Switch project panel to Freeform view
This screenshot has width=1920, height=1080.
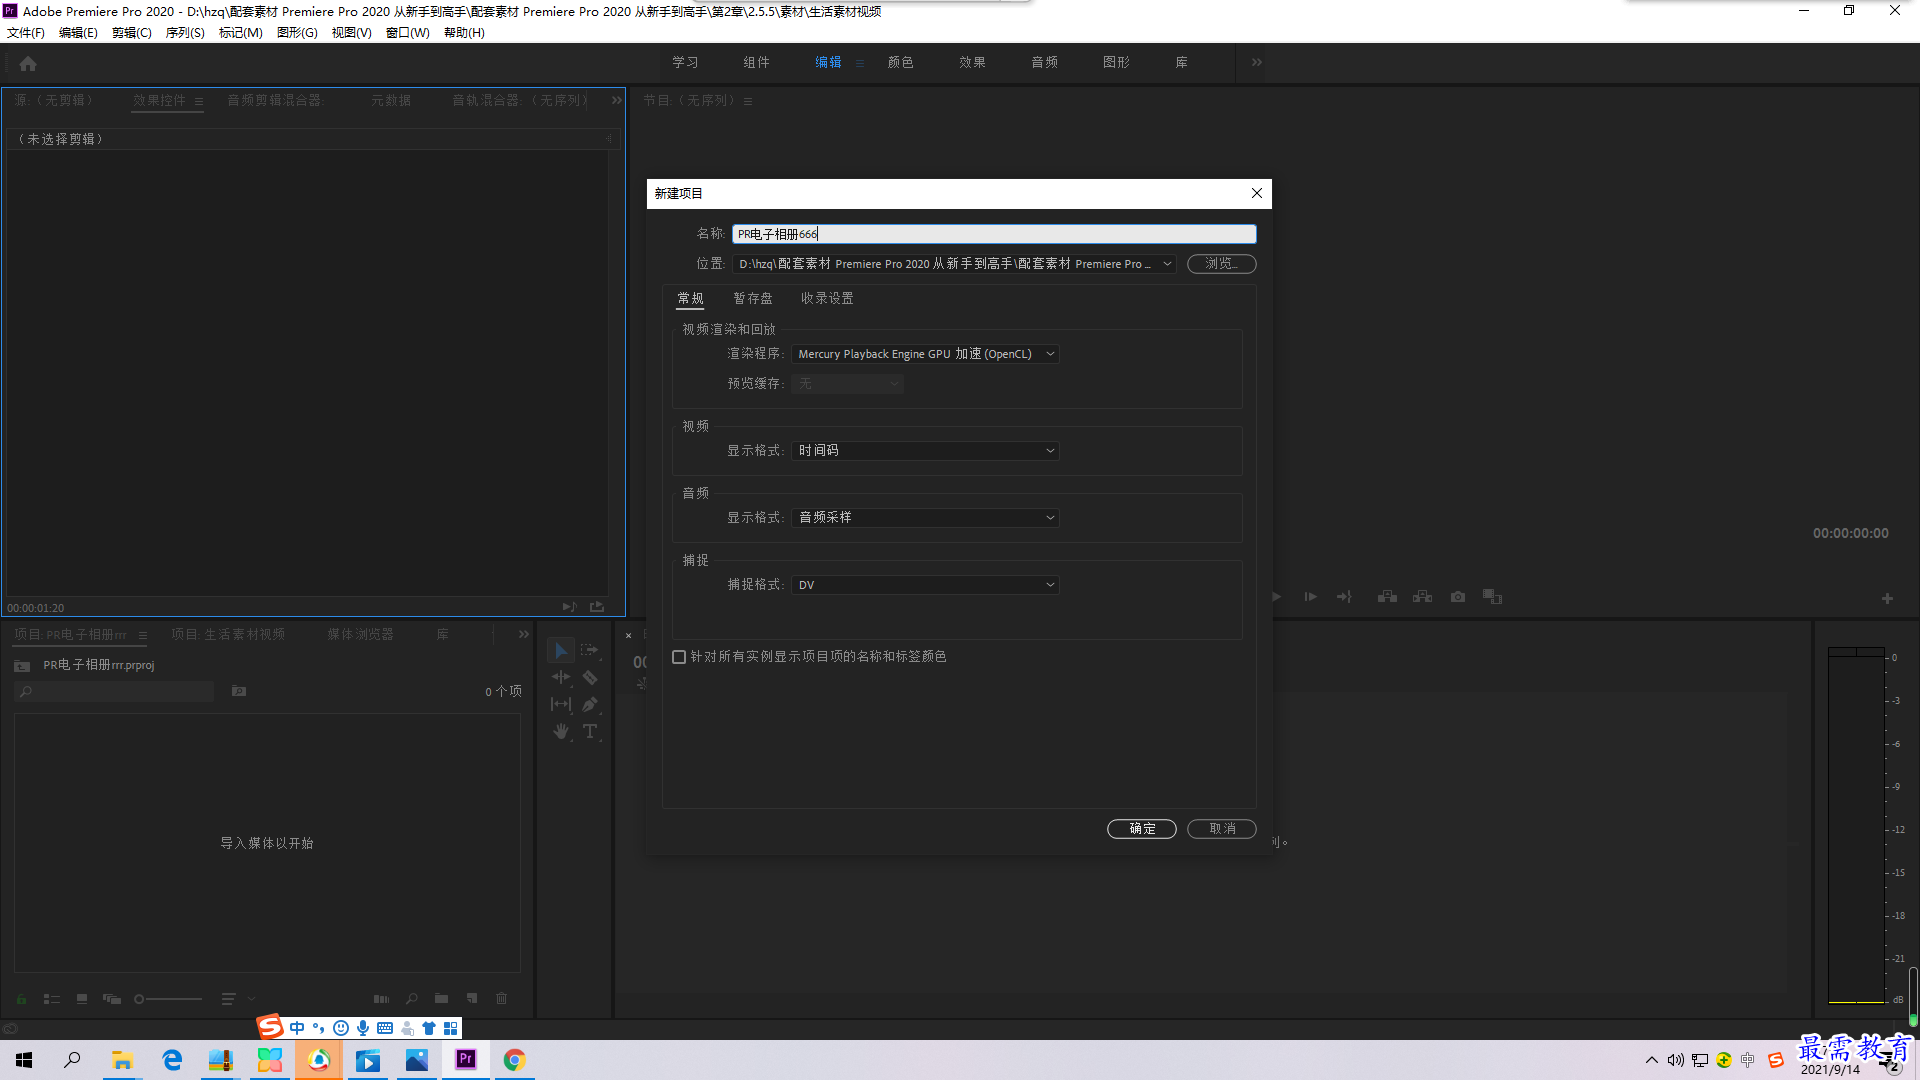[112, 998]
